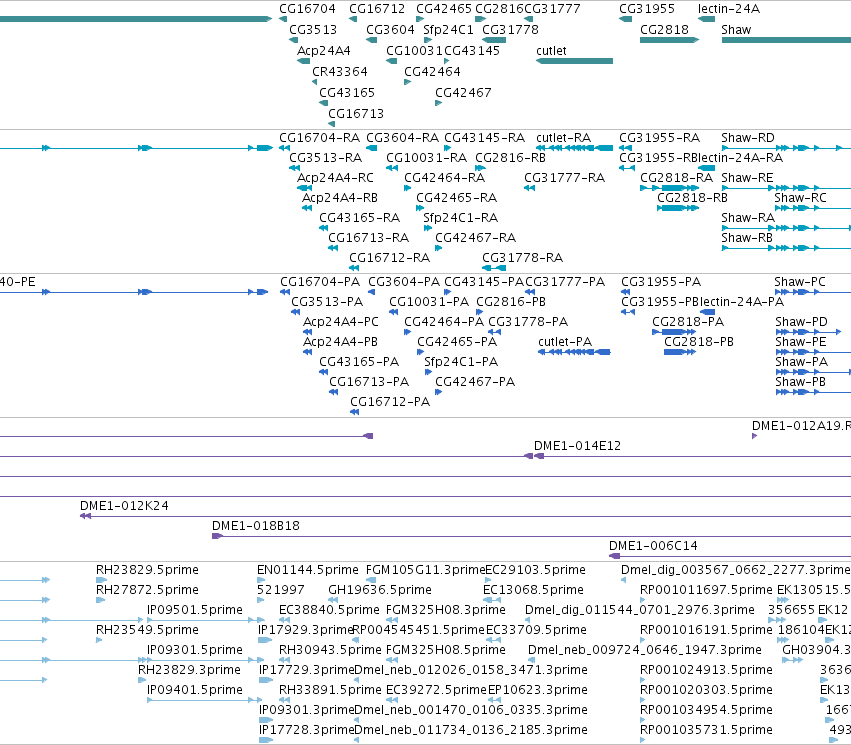Click the CG16712-RA transcript label

pos(390,258)
